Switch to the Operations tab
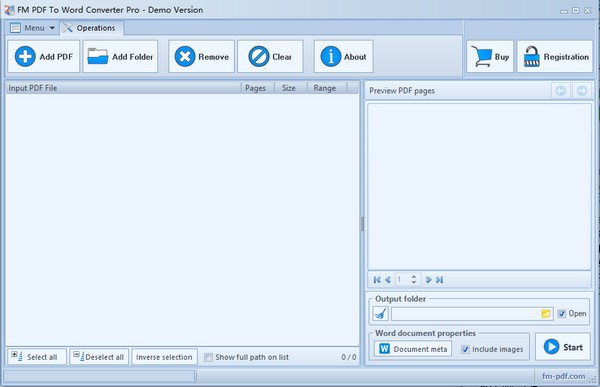This screenshot has height=387, width=600. tap(91, 28)
